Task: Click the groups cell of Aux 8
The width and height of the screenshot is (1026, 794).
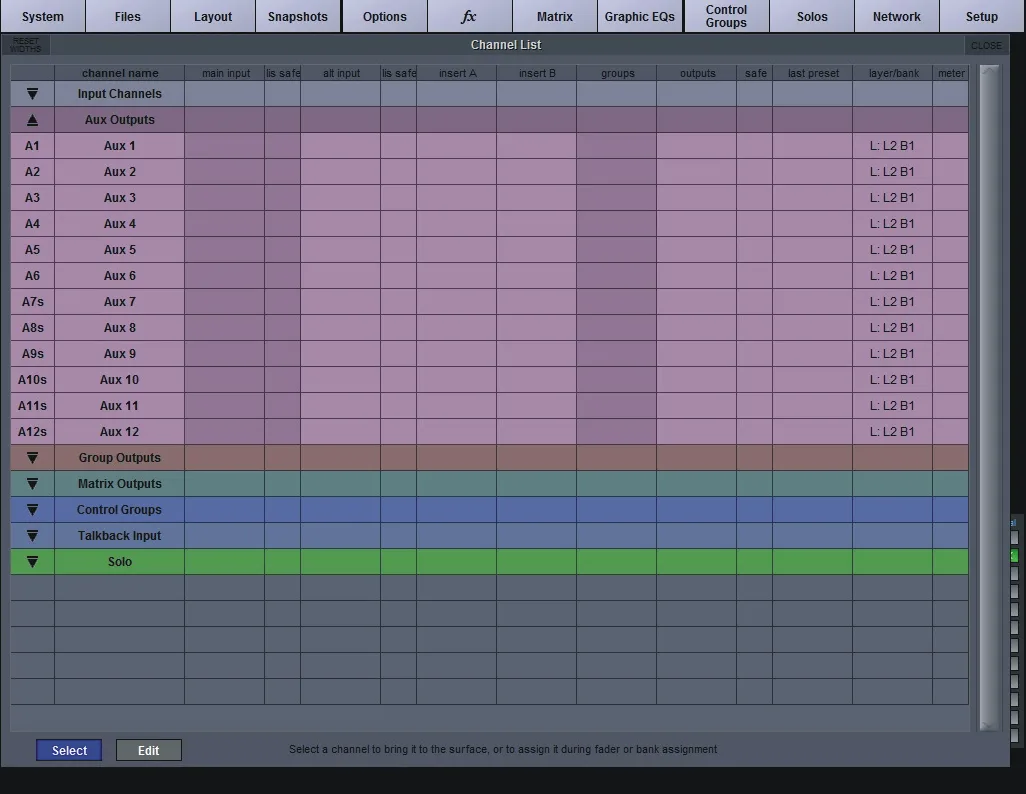Action: tap(616, 327)
